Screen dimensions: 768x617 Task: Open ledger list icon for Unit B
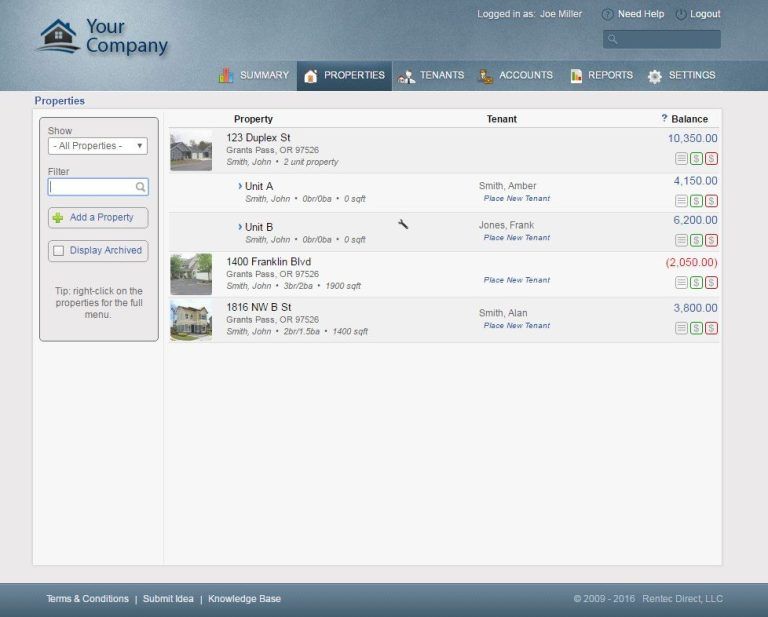pyautogui.click(x=681, y=240)
